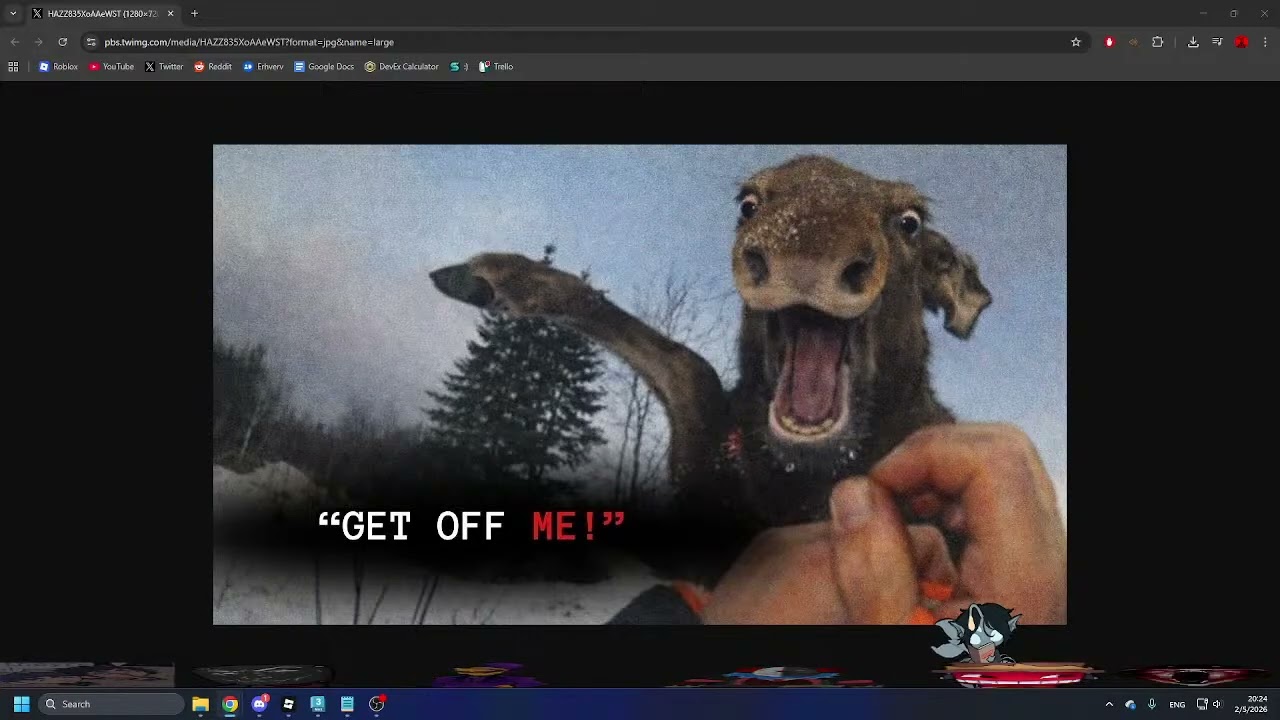
Task: Open the apps grid in bookmarks bar
Action: point(13,67)
